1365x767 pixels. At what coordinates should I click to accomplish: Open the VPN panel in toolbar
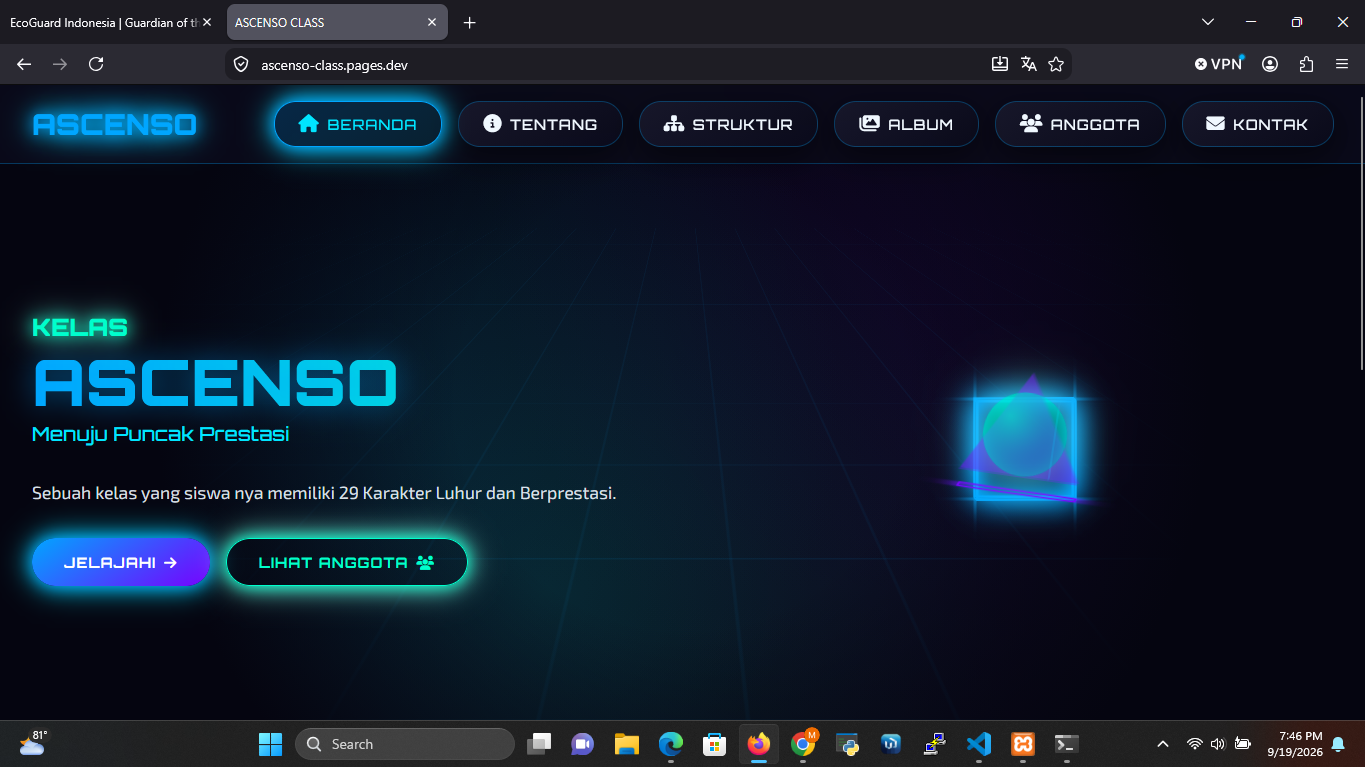[x=1218, y=64]
